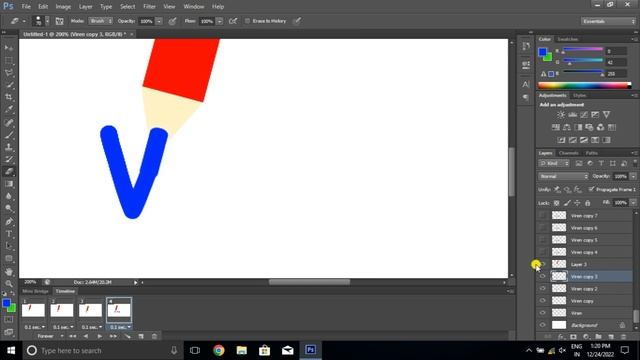This screenshot has width=640, height=360.
Task: Select the Eraser tool in toolbox
Action: 9,171
